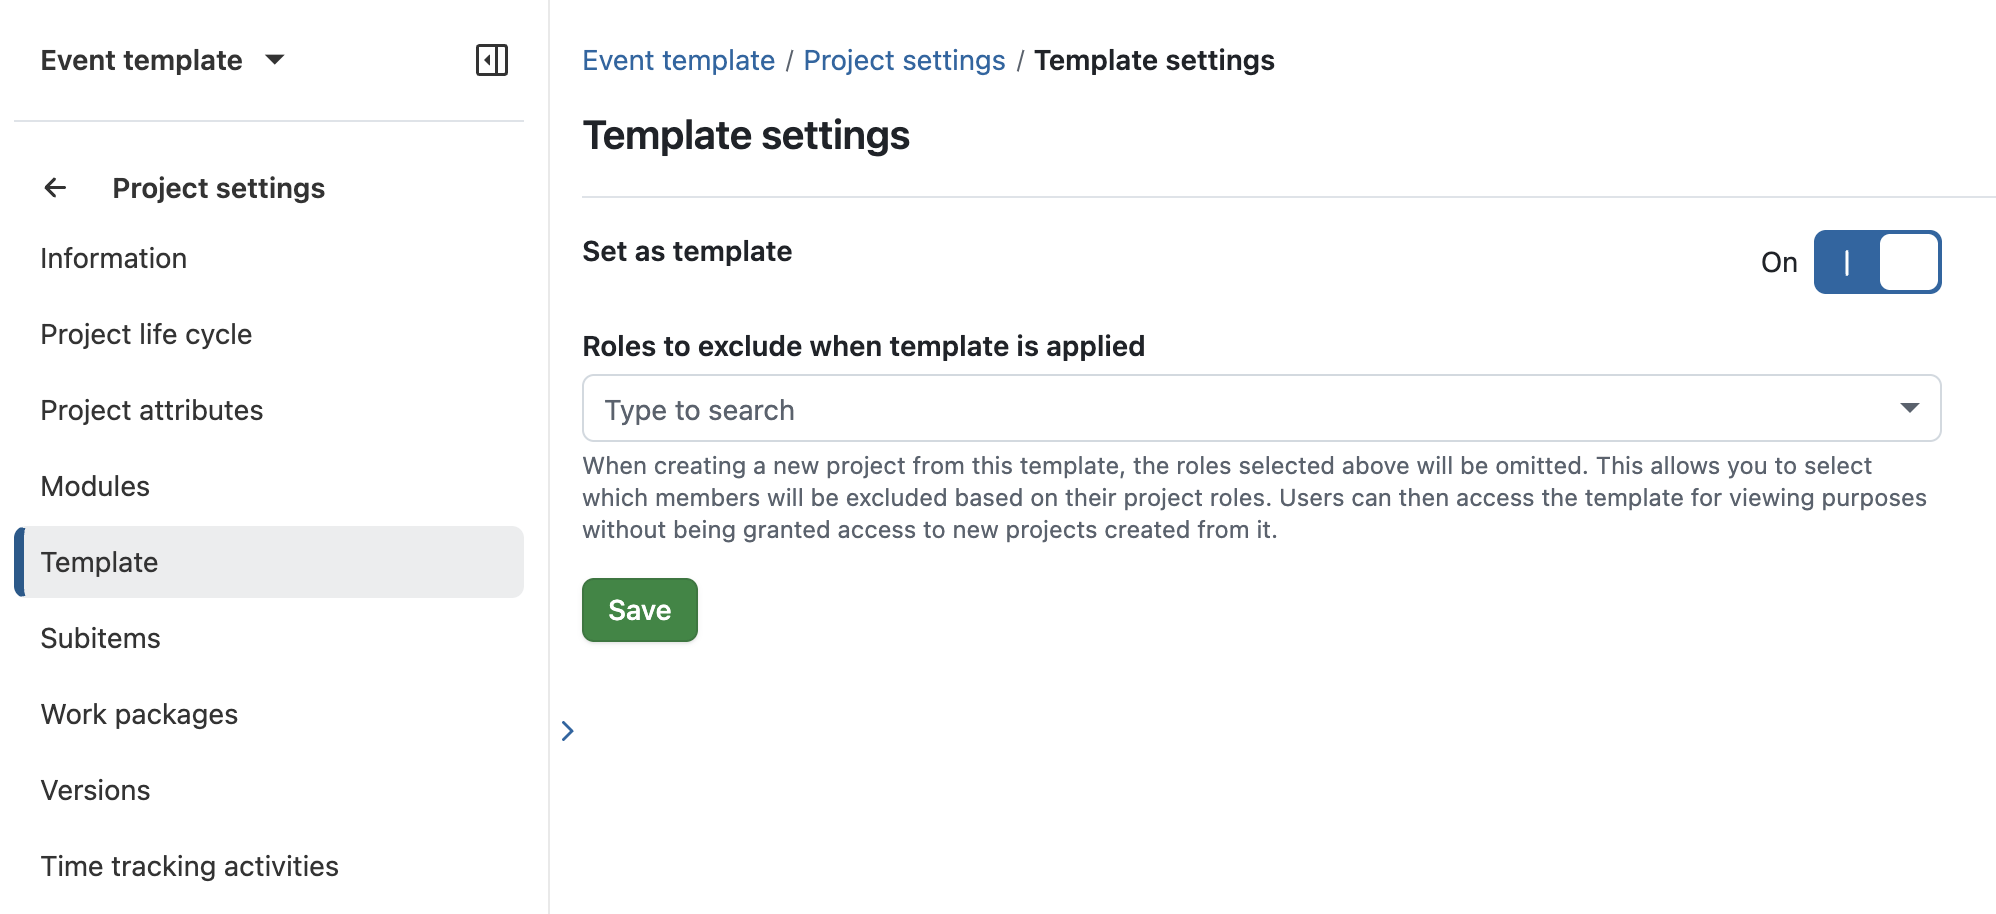Screen dimensions: 1996x914
Task: Open Time tracking activities settings
Action: [189, 866]
